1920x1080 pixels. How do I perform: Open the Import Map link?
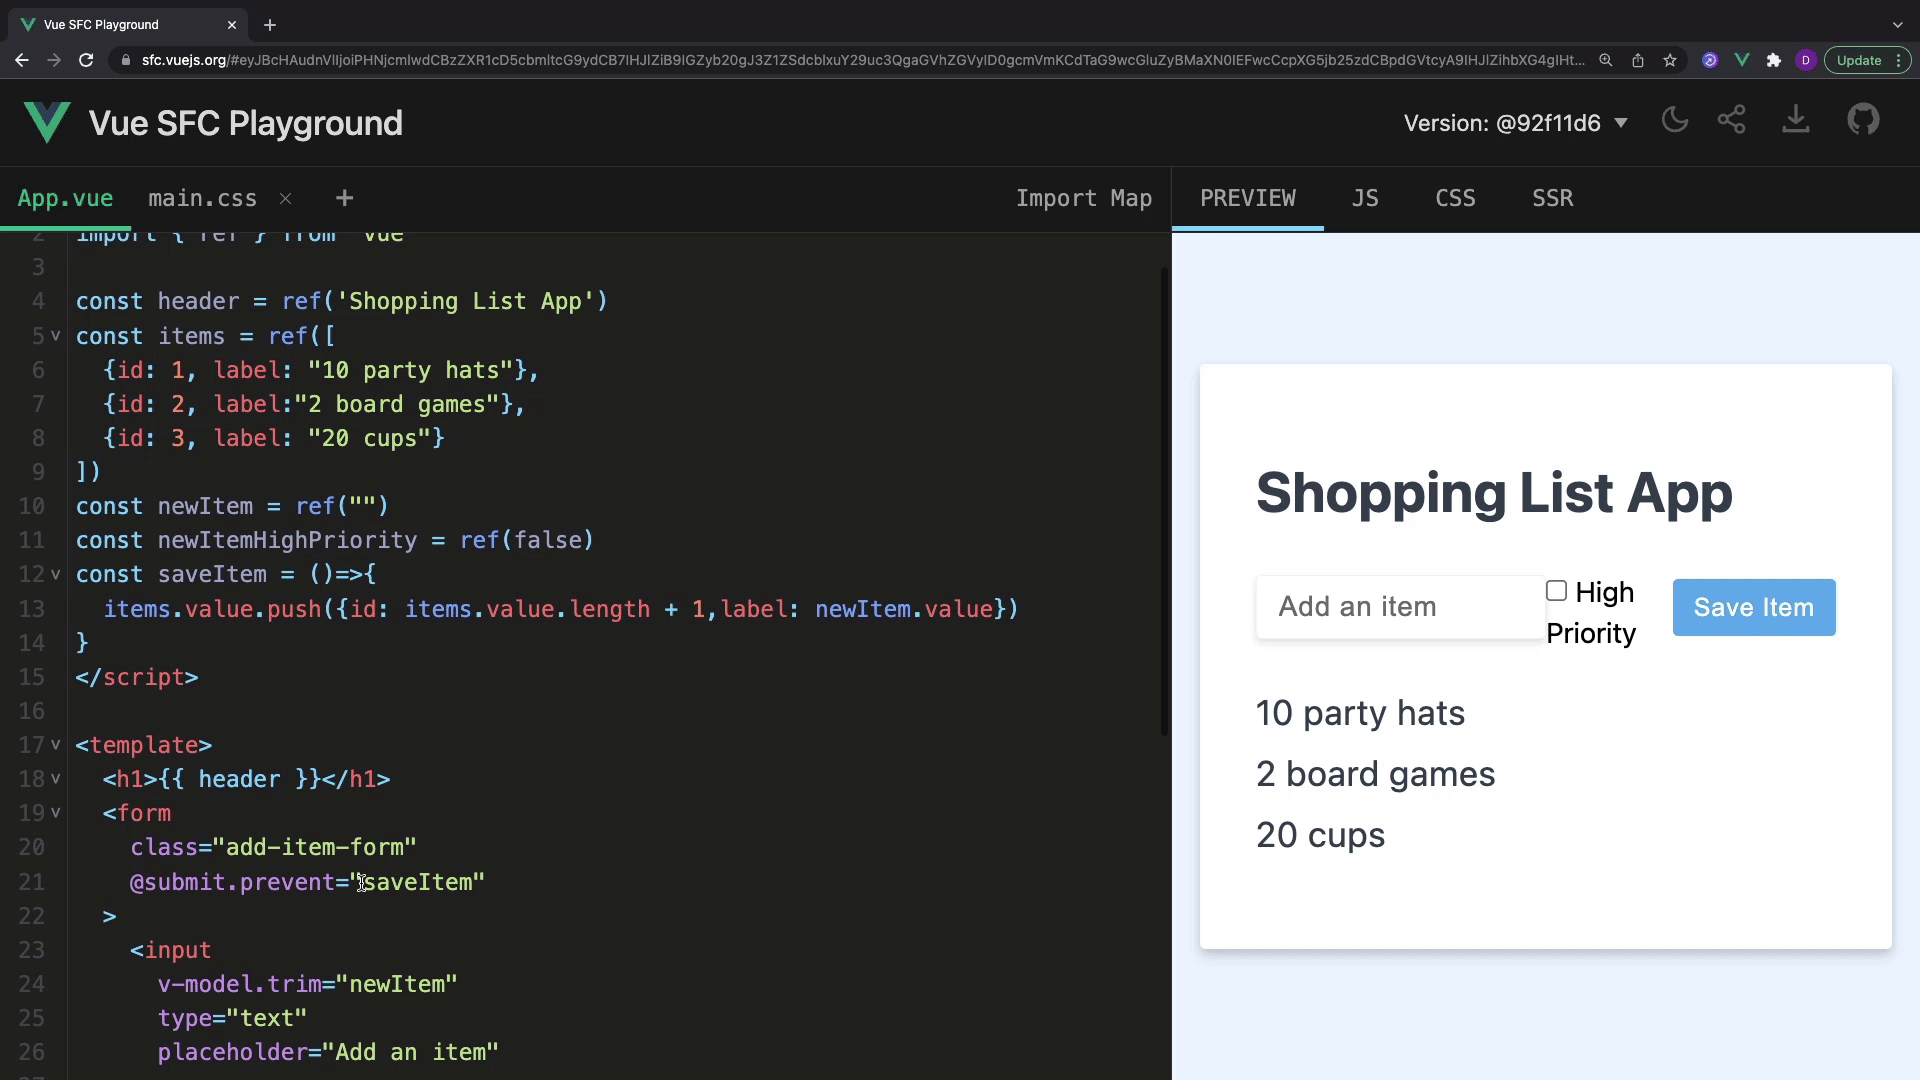(x=1084, y=198)
